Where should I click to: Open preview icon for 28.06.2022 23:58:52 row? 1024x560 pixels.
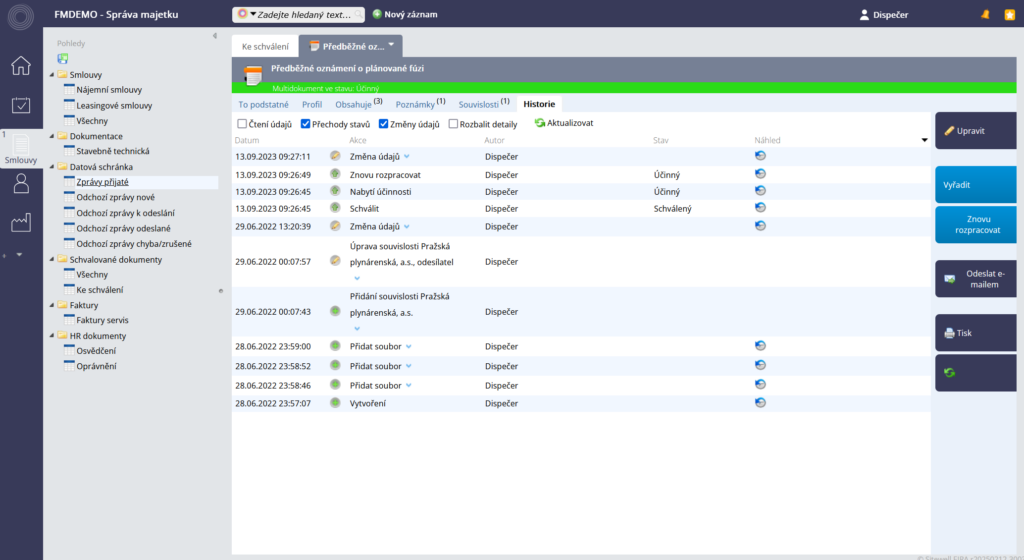point(760,366)
